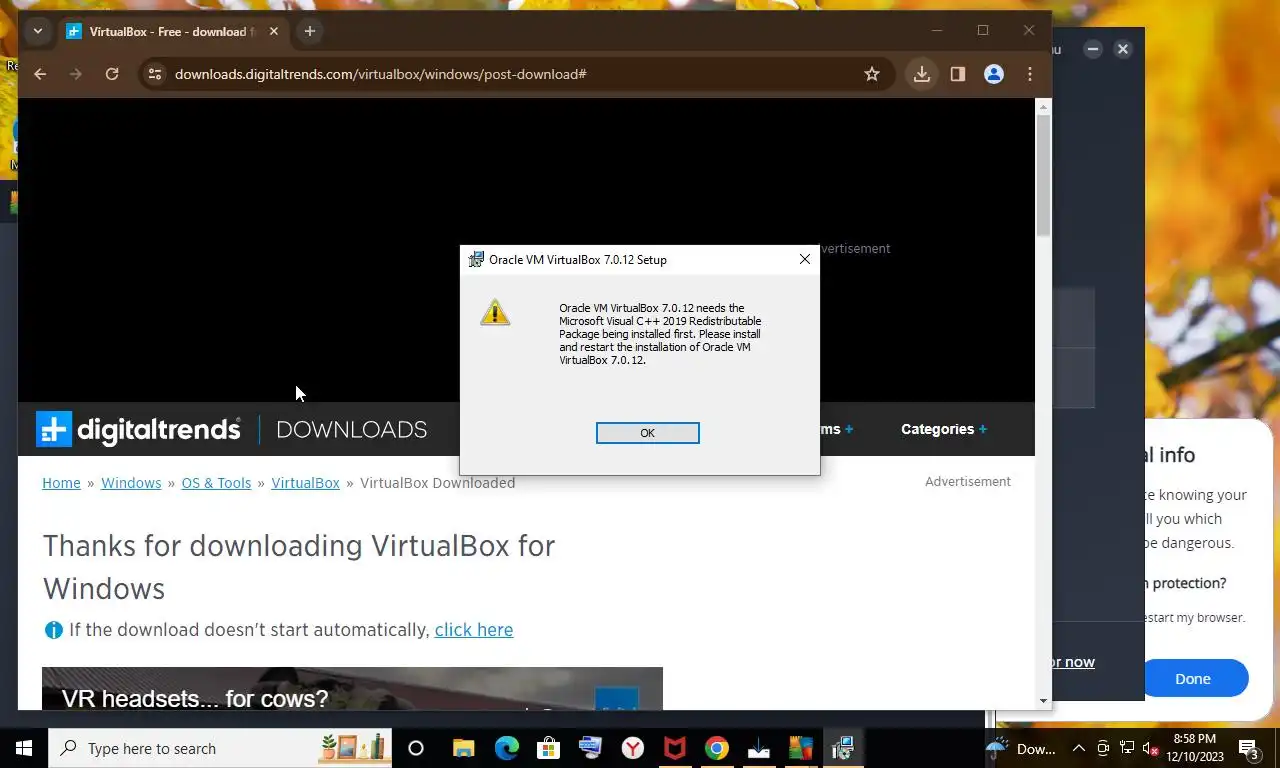This screenshot has width=1280, height=768.
Task: Open Yandex browser from taskbar
Action: (x=632, y=748)
